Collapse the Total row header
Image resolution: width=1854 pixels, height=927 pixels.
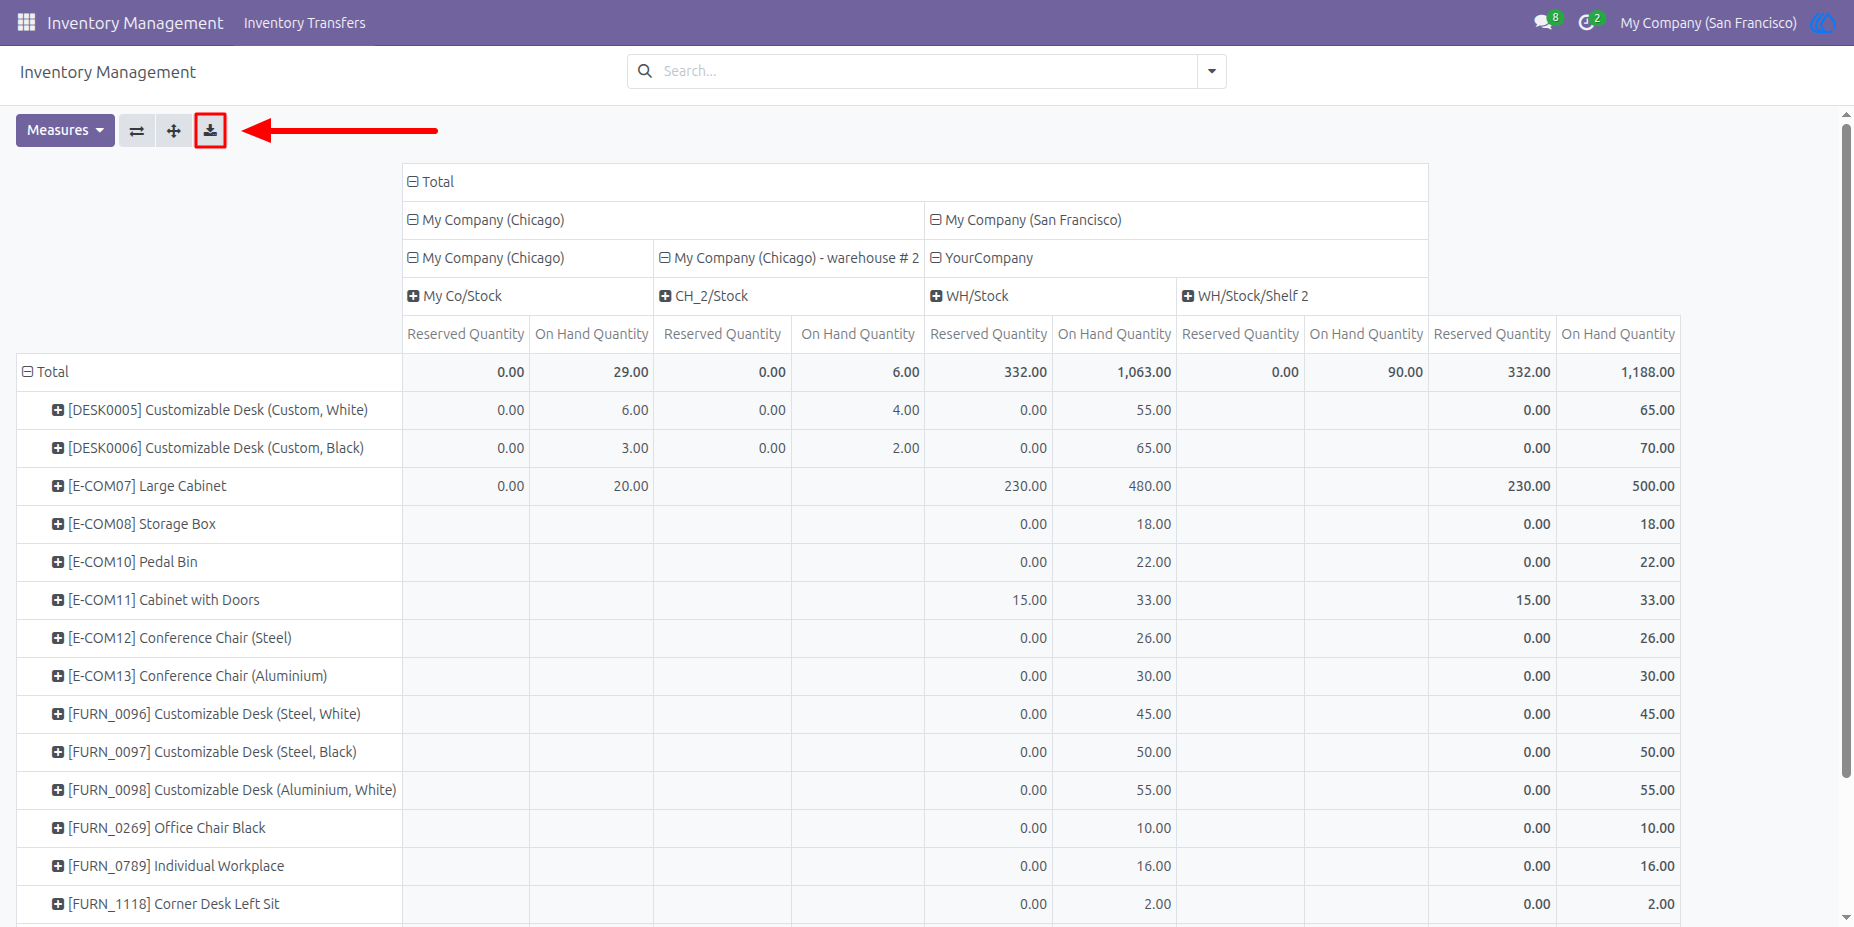tap(45, 372)
